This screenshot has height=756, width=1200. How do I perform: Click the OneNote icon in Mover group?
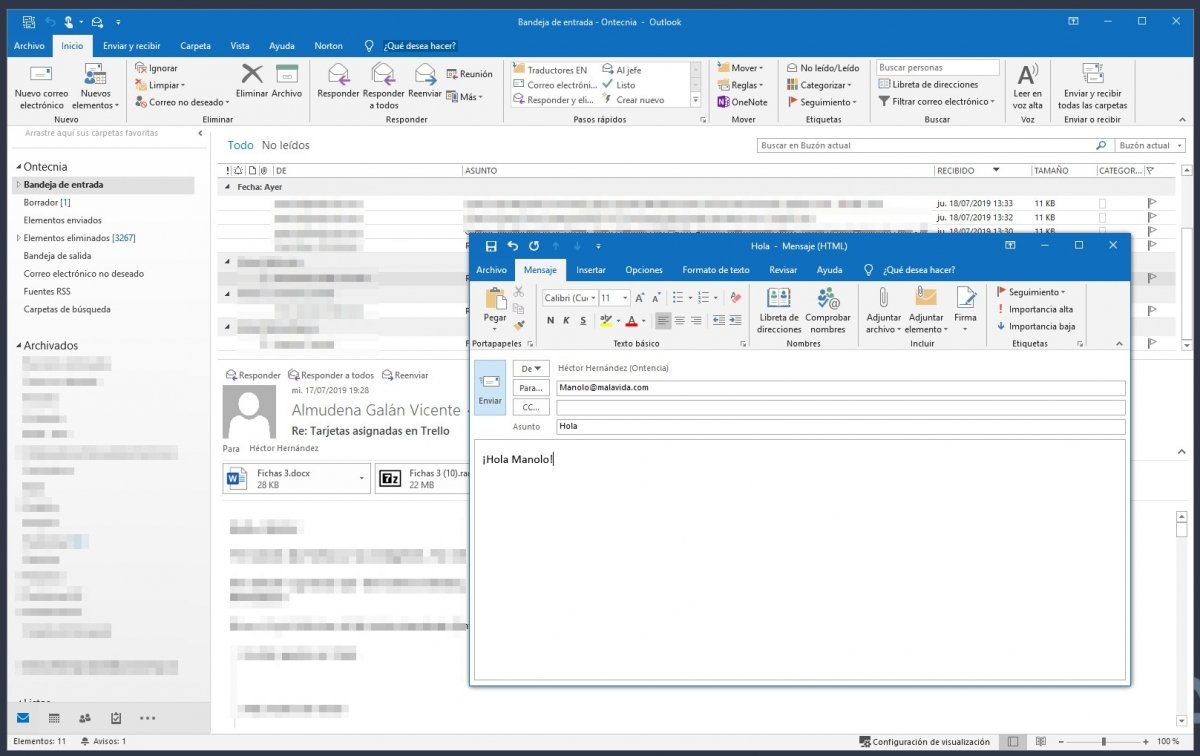(742, 102)
